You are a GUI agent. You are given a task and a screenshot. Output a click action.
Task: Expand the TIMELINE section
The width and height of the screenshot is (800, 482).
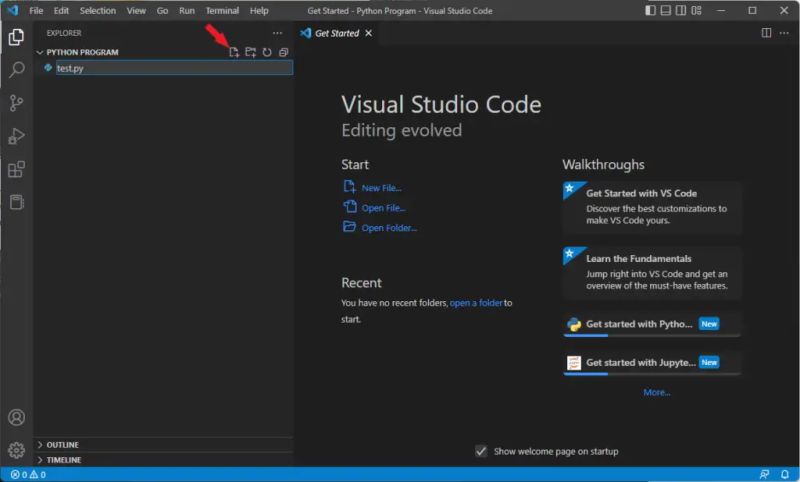pyautogui.click(x=164, y=460)
